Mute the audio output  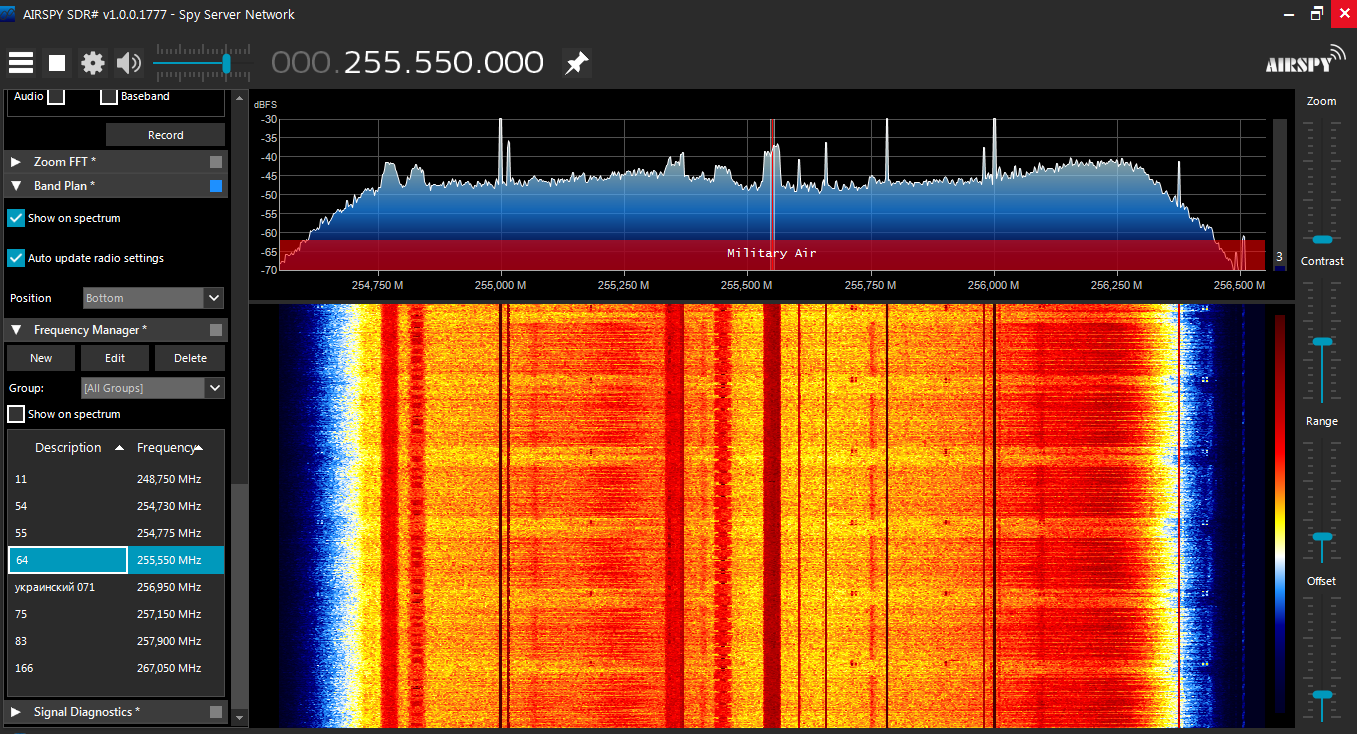(127, 62)
